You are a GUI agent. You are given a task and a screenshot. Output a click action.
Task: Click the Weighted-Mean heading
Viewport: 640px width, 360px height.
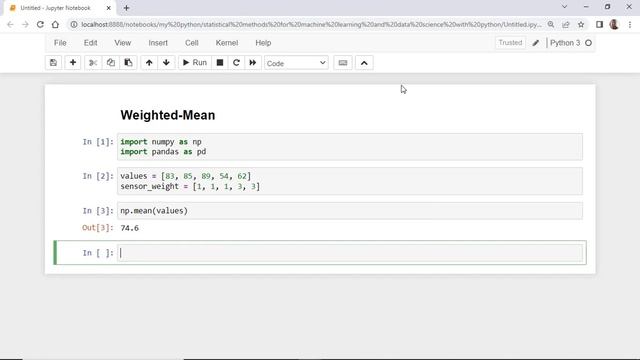coord(168,115)
